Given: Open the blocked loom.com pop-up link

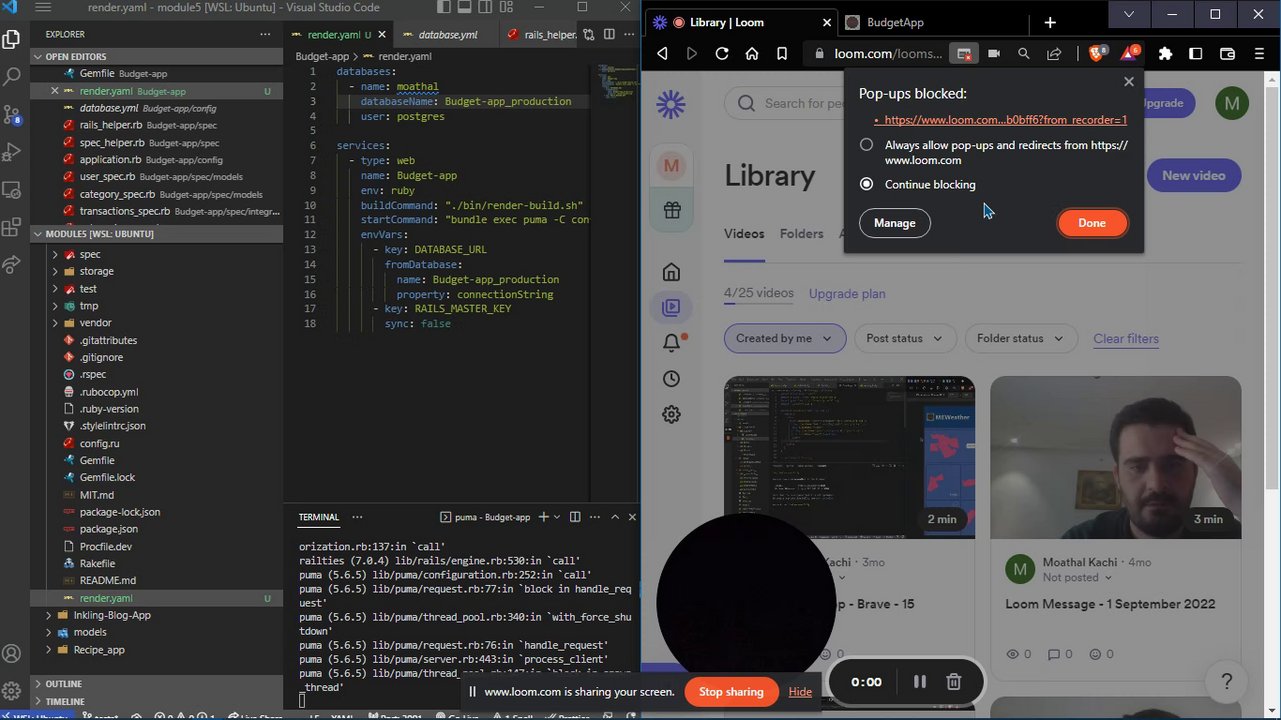Looking at the screenshot, I should point(1005,120).
